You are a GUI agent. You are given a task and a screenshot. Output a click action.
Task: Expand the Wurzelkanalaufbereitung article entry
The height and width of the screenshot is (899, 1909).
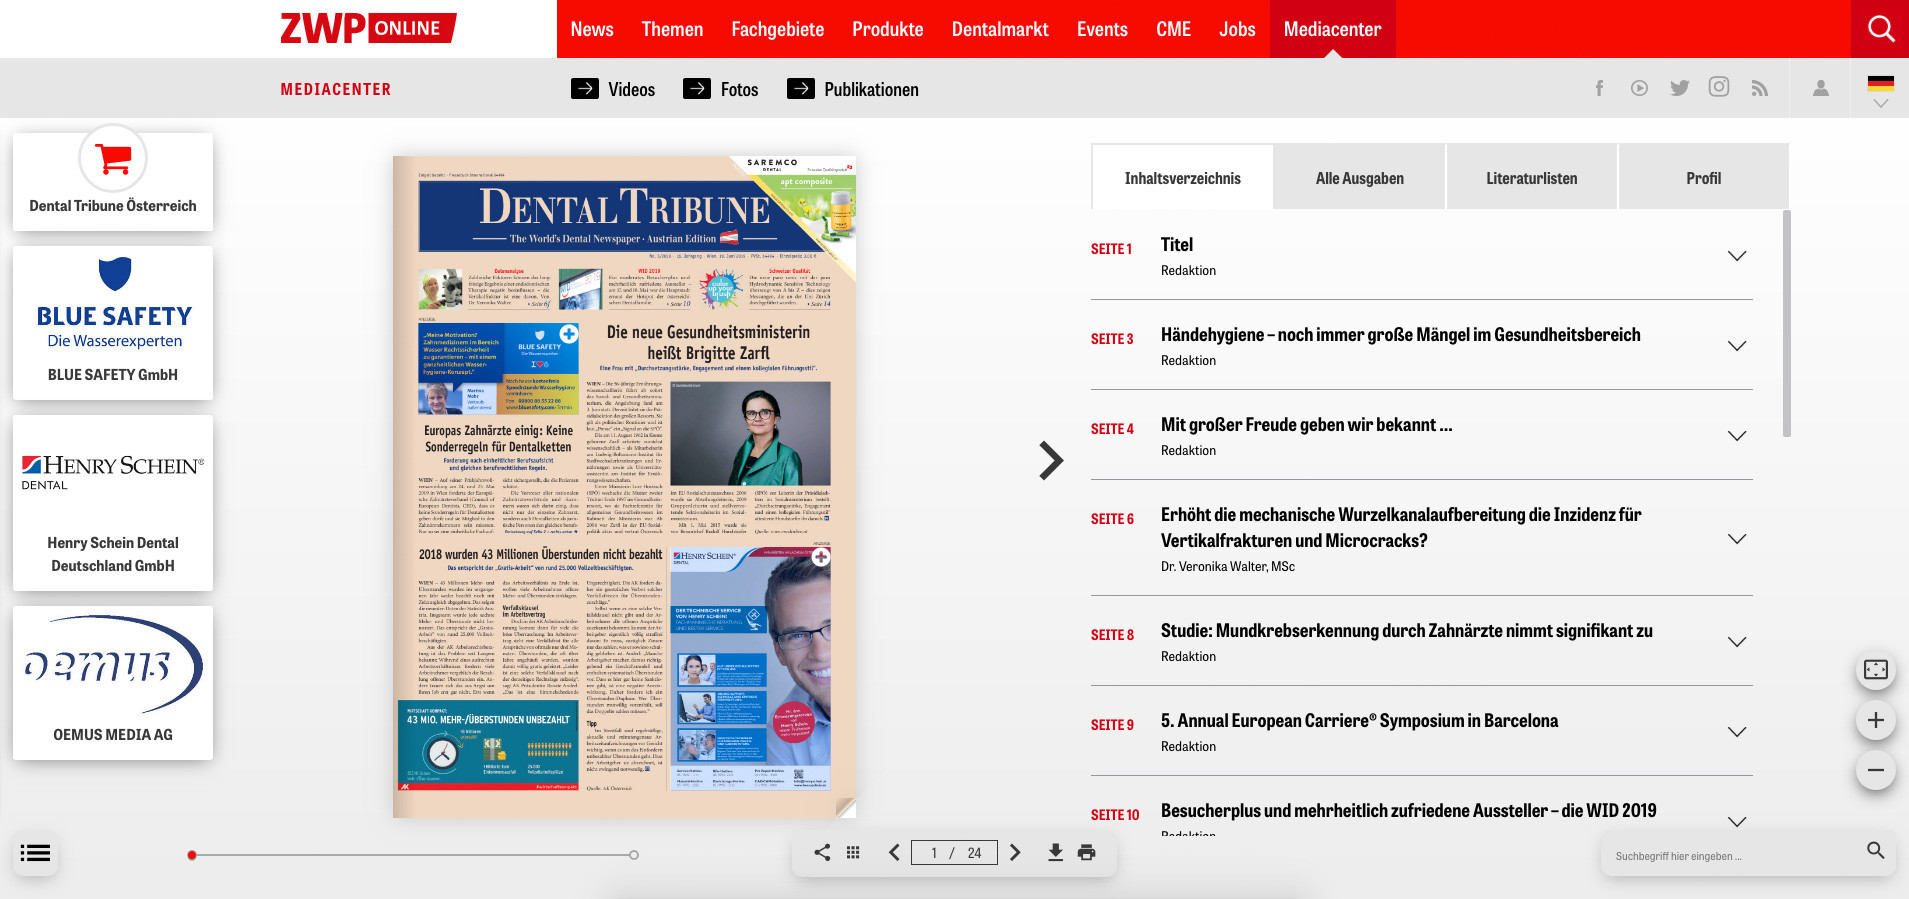click(x=1737, y=538)
